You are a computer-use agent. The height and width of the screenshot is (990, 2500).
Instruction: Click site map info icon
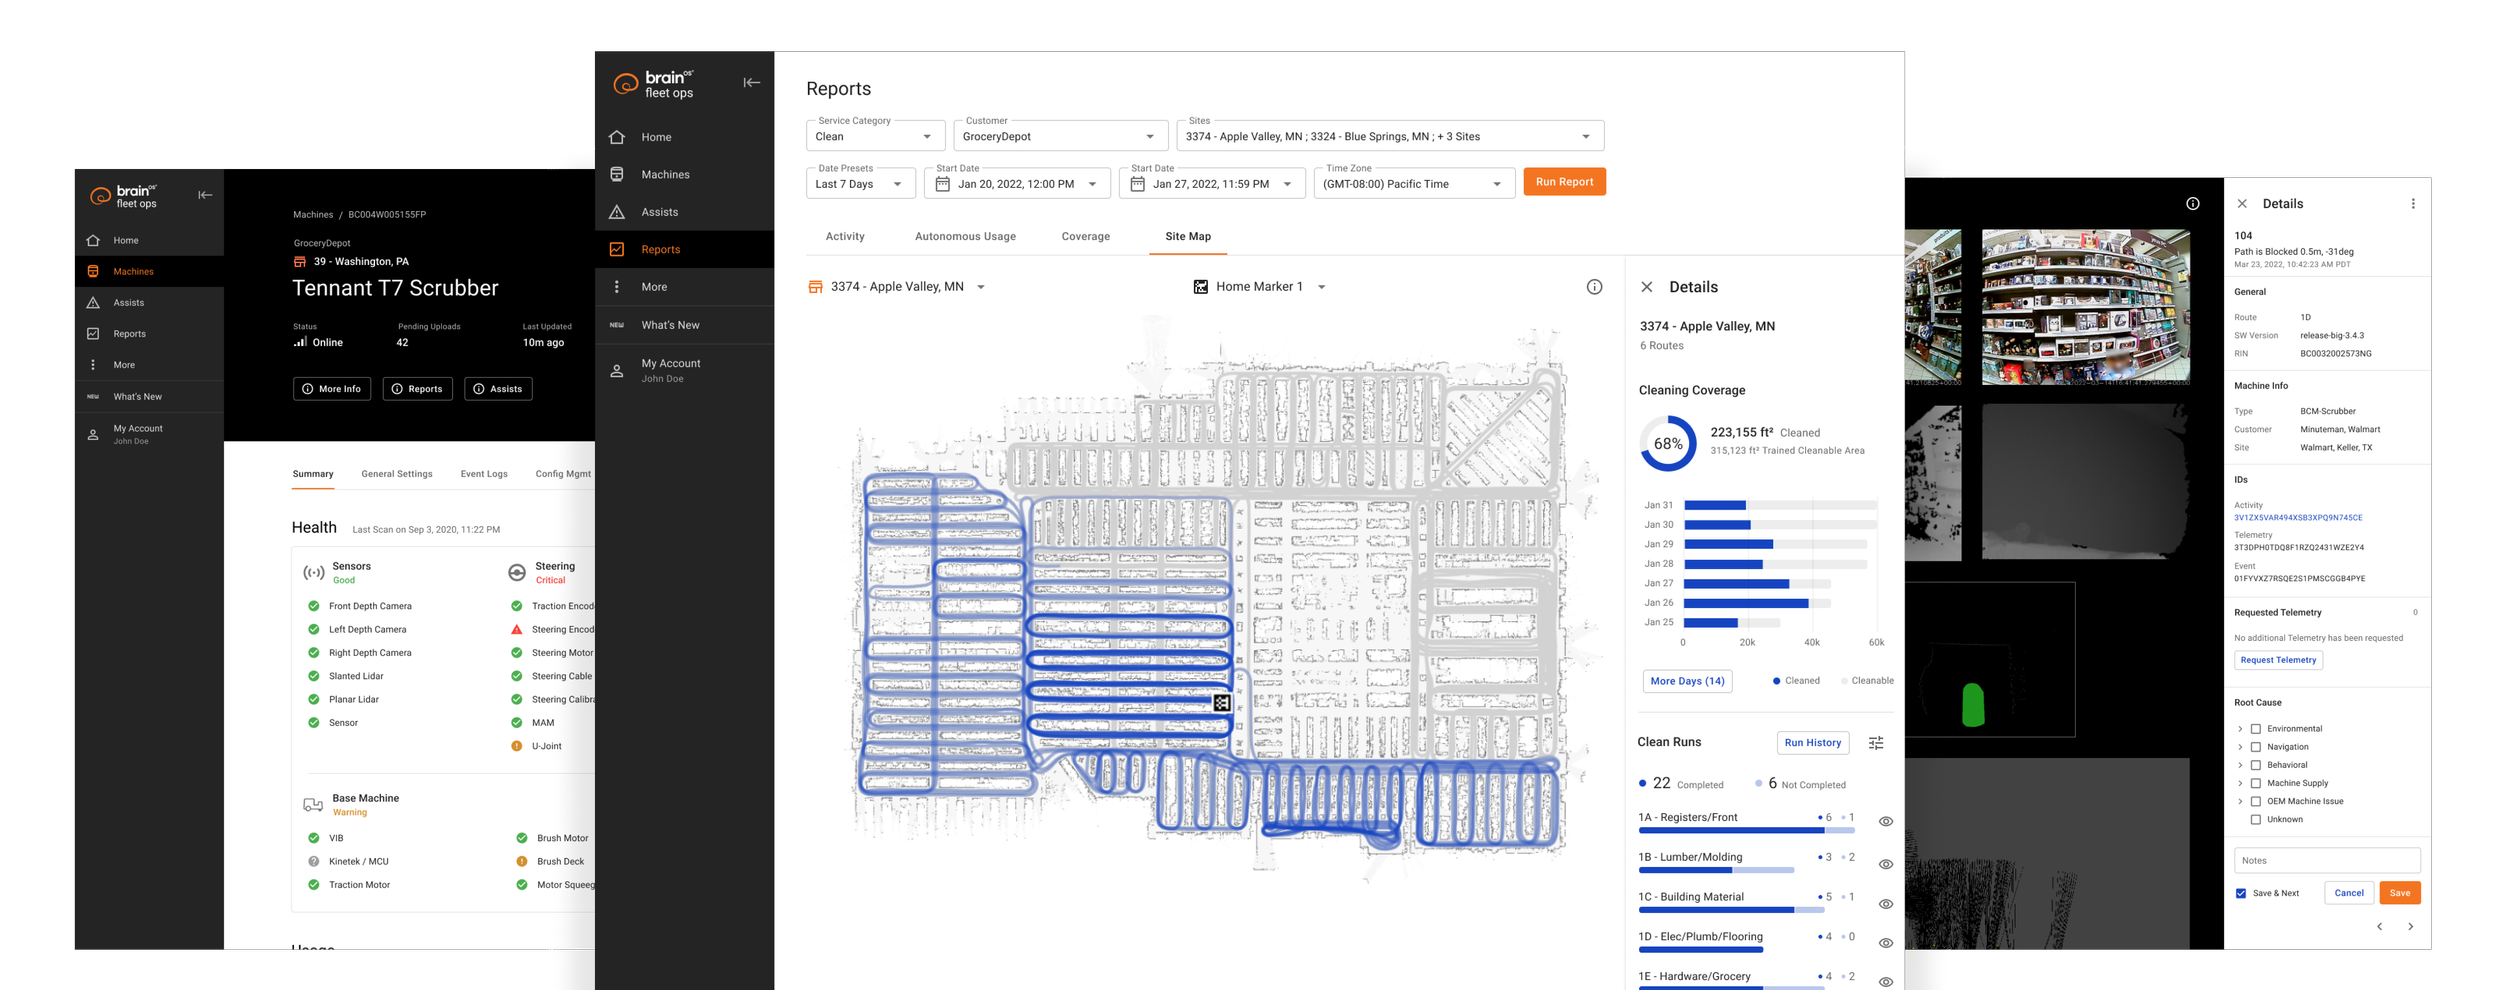(x=1594, y=287)
